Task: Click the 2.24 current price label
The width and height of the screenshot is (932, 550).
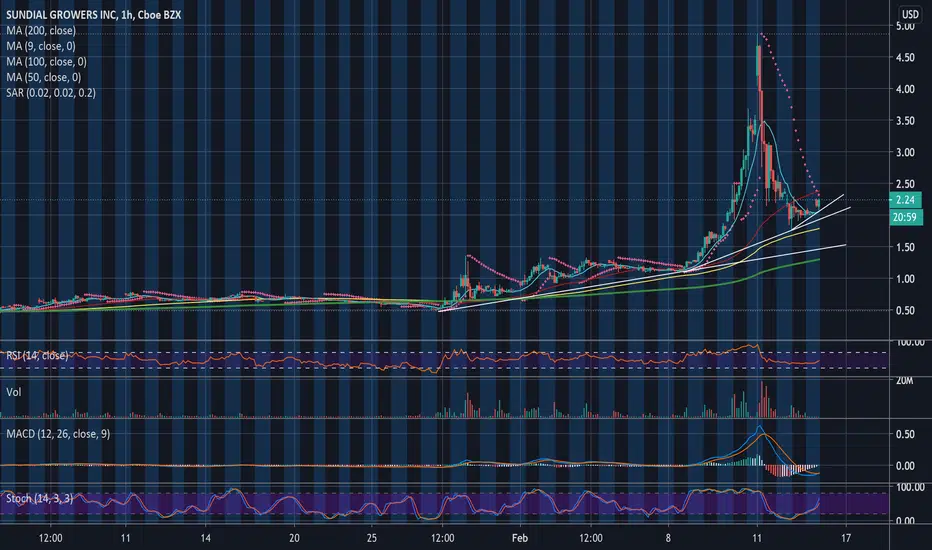Action: tap(905, 200)
